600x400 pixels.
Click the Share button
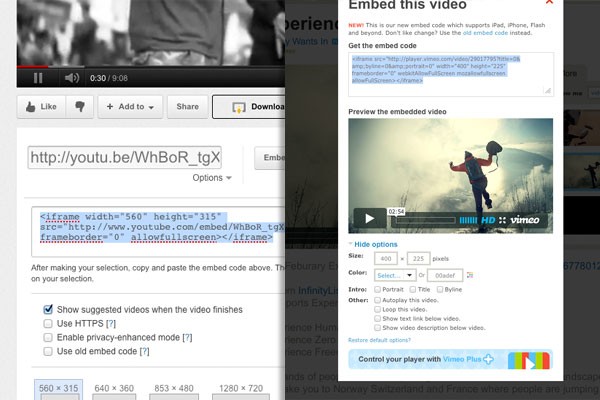coord(188,107)
